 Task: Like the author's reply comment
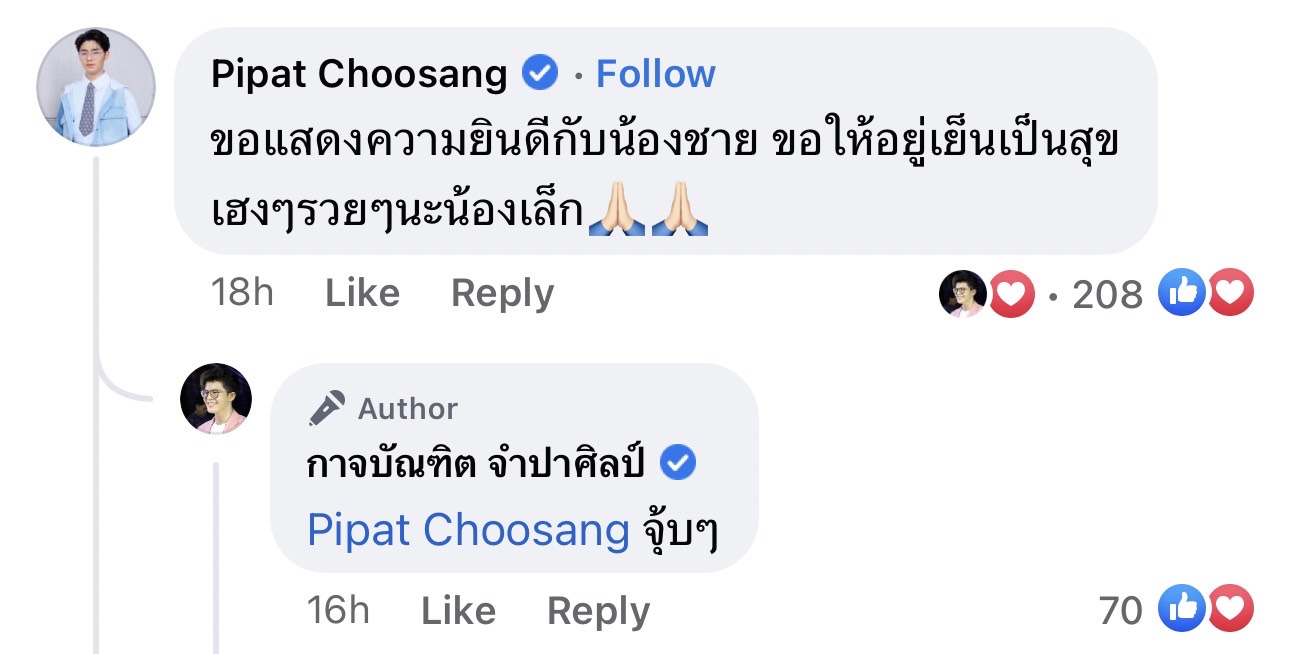point(459,610)
